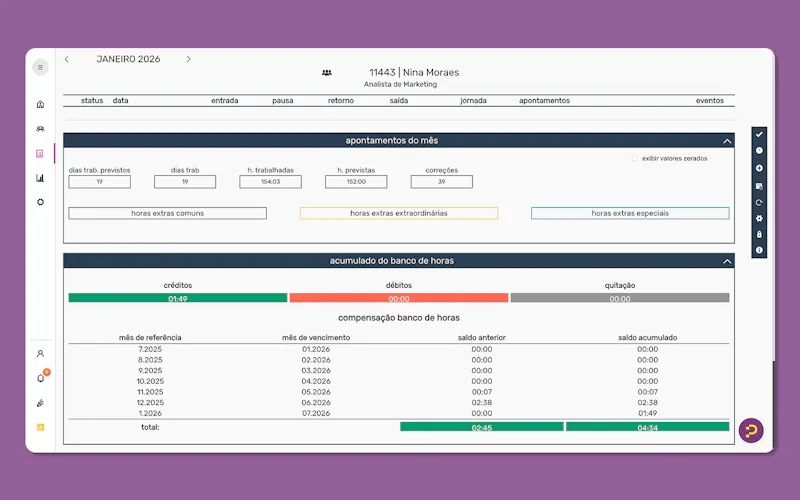
Task: Click due month 07.2026 cell
Action: pos(316,413)
